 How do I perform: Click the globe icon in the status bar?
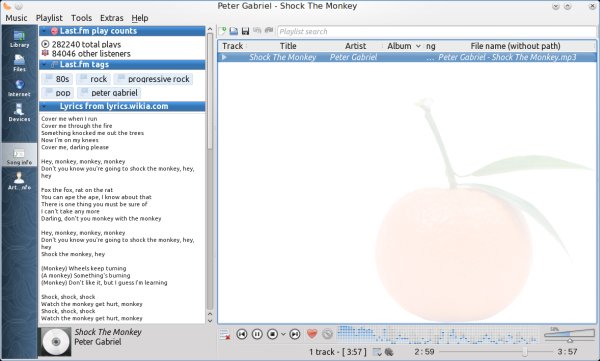coord(389,352)
